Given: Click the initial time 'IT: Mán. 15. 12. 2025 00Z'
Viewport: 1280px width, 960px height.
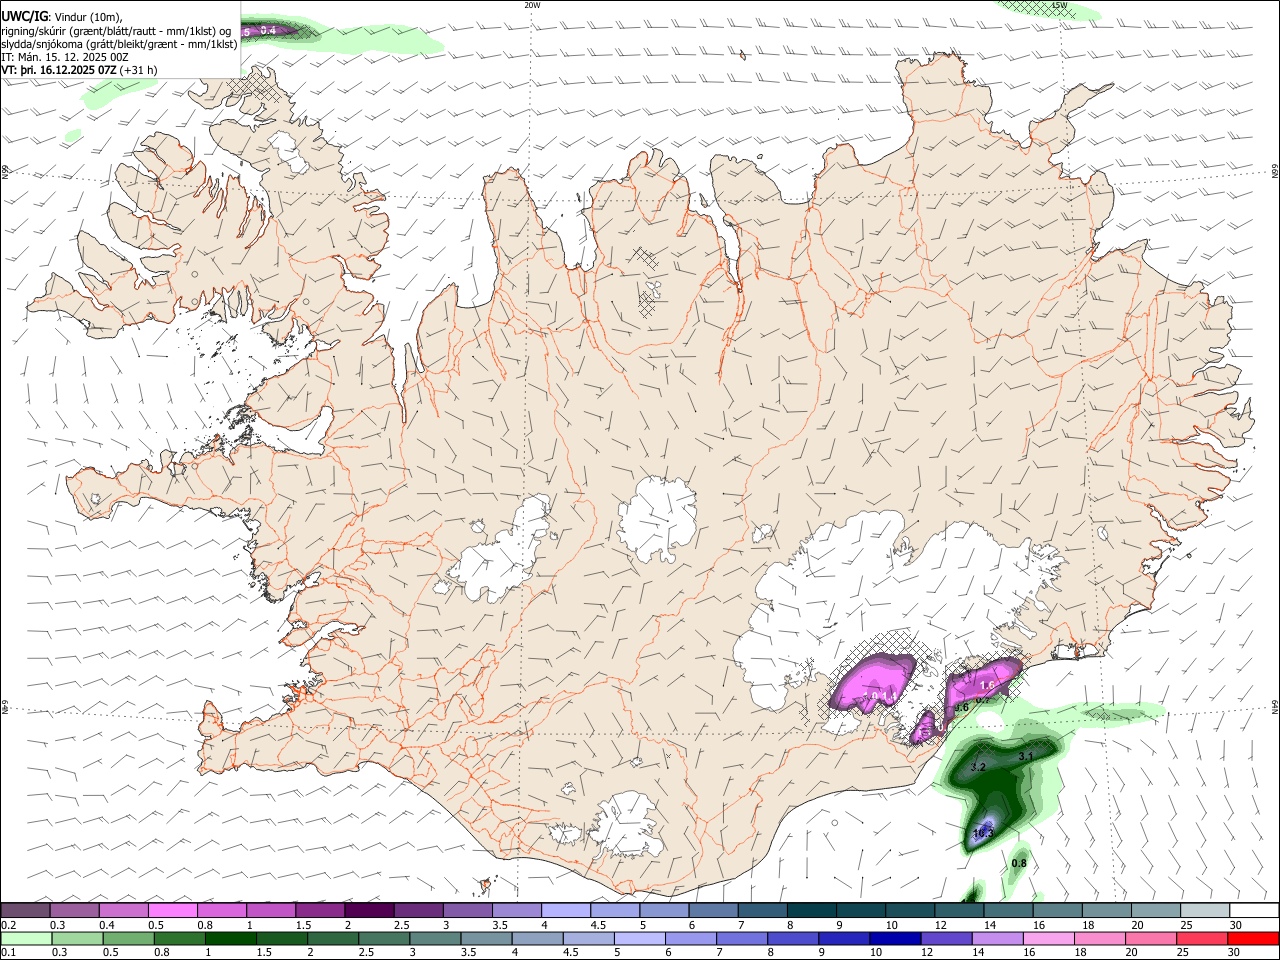Looking at the screenshot, I should (65, 57).
